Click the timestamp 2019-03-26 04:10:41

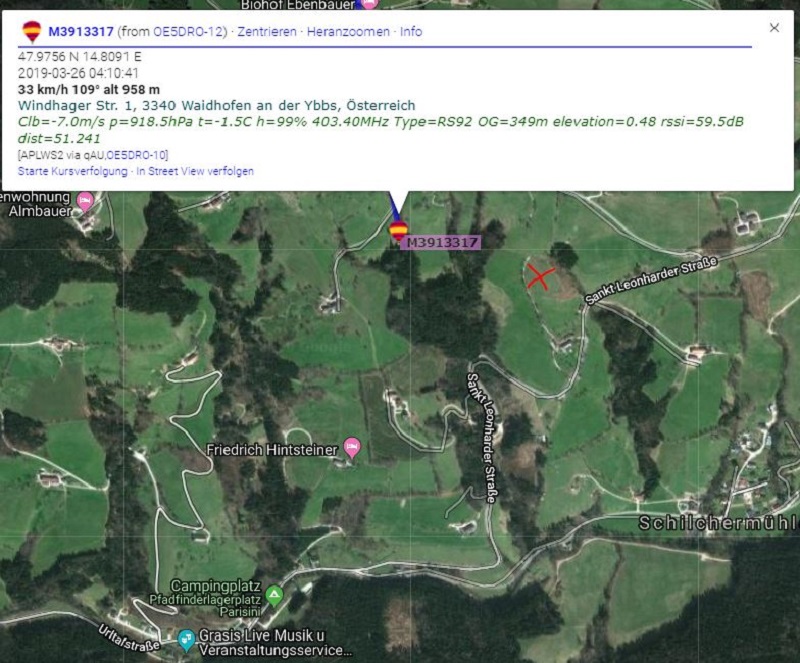tap(78, 73)
